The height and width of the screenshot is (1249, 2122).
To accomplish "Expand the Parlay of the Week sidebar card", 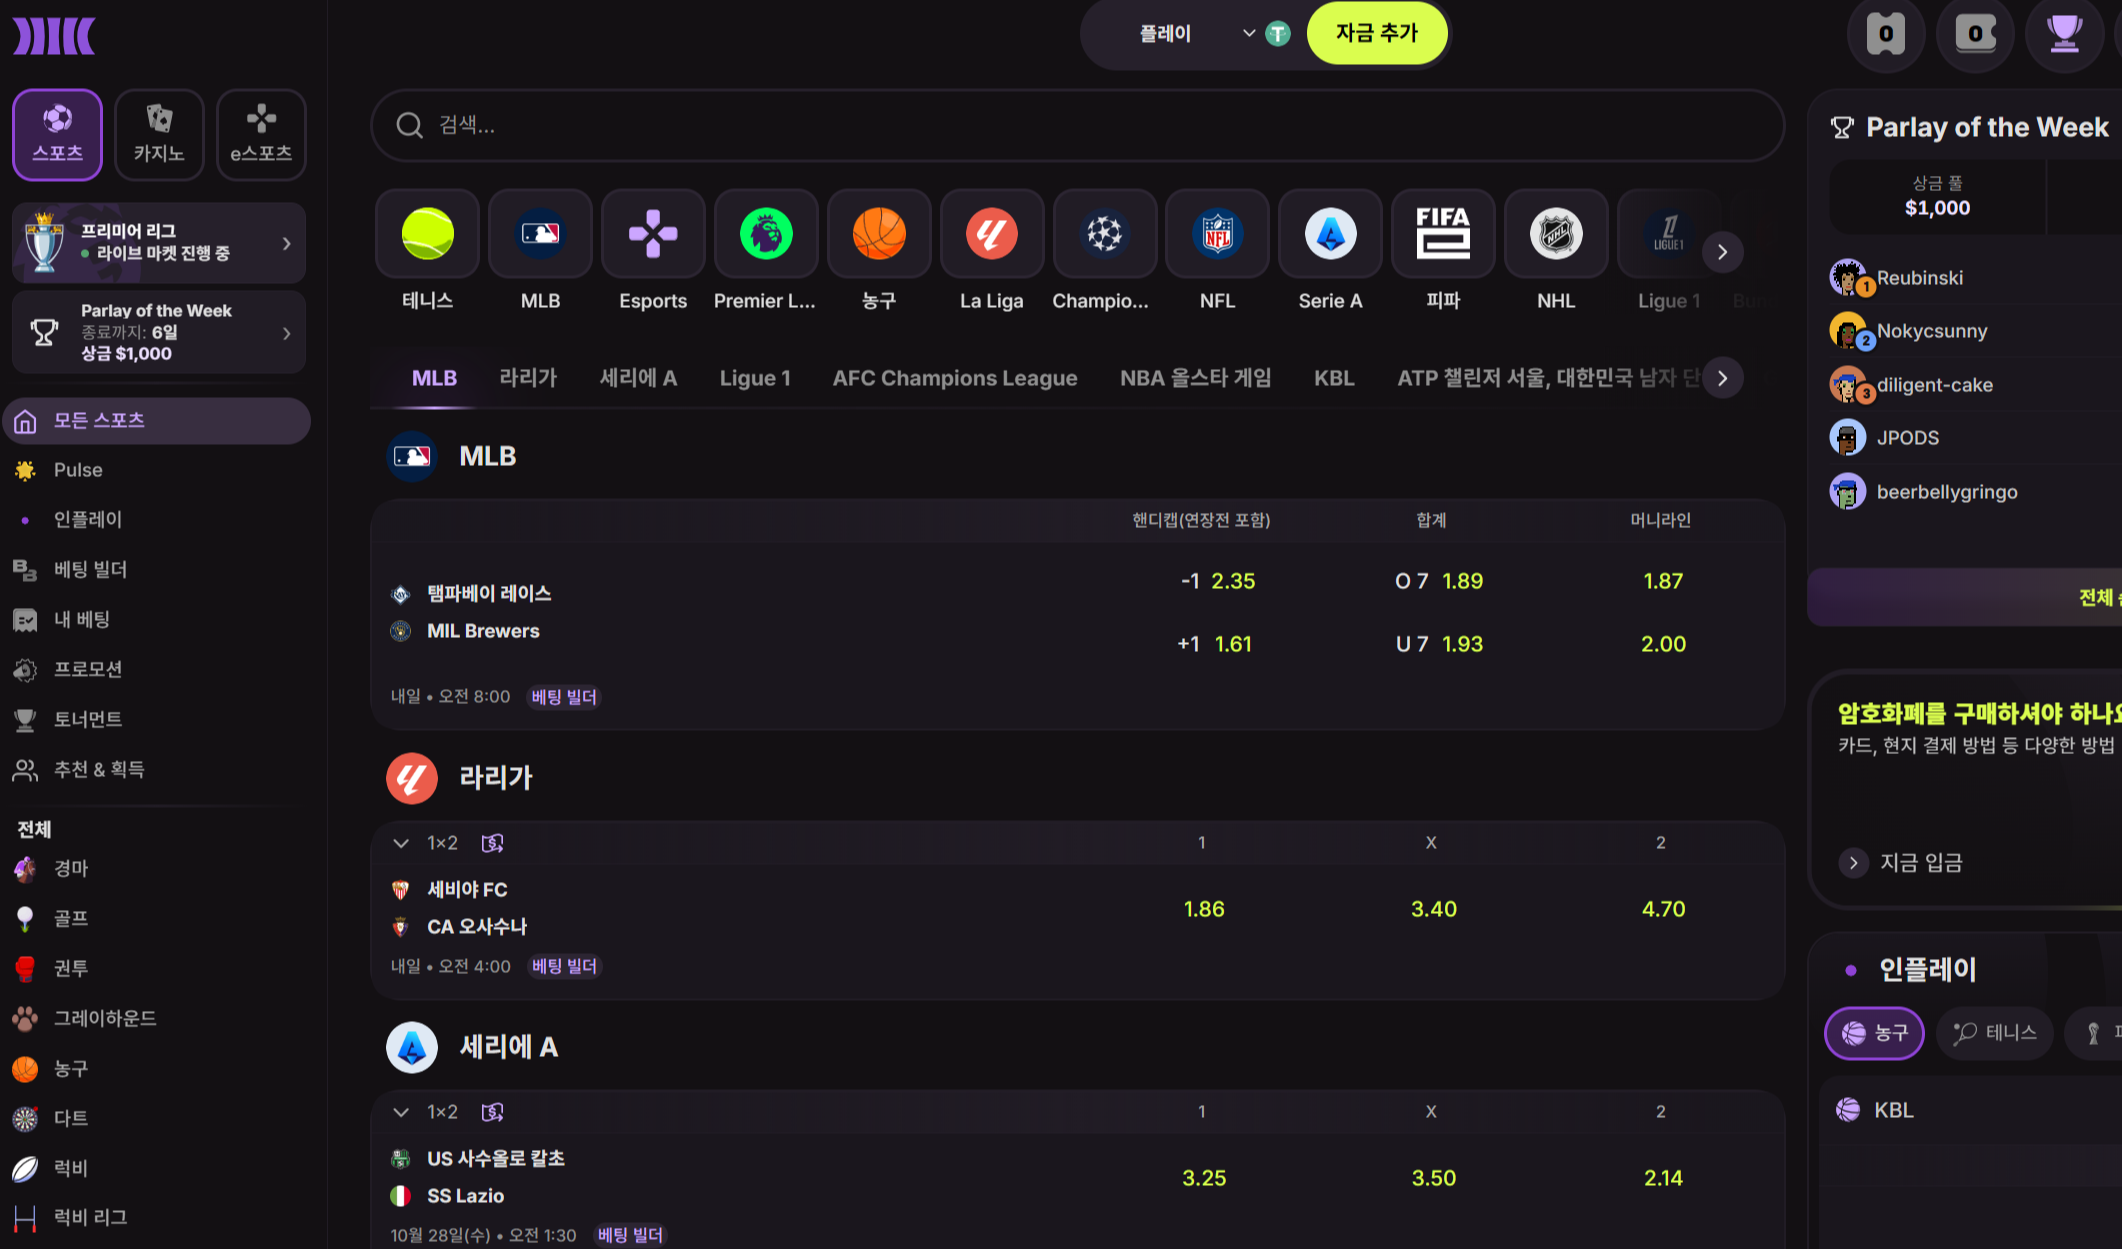I will click(x=159, y=332).
